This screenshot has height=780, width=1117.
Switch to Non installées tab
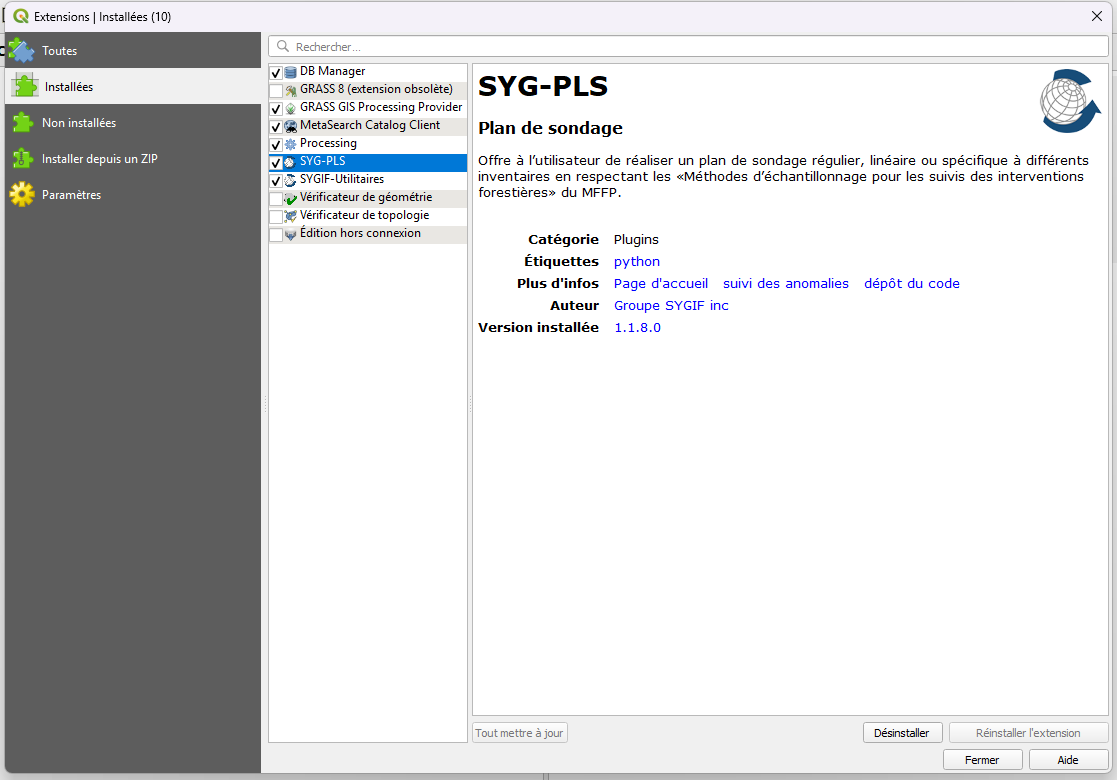pyautogui.click(x=78, y=123)
